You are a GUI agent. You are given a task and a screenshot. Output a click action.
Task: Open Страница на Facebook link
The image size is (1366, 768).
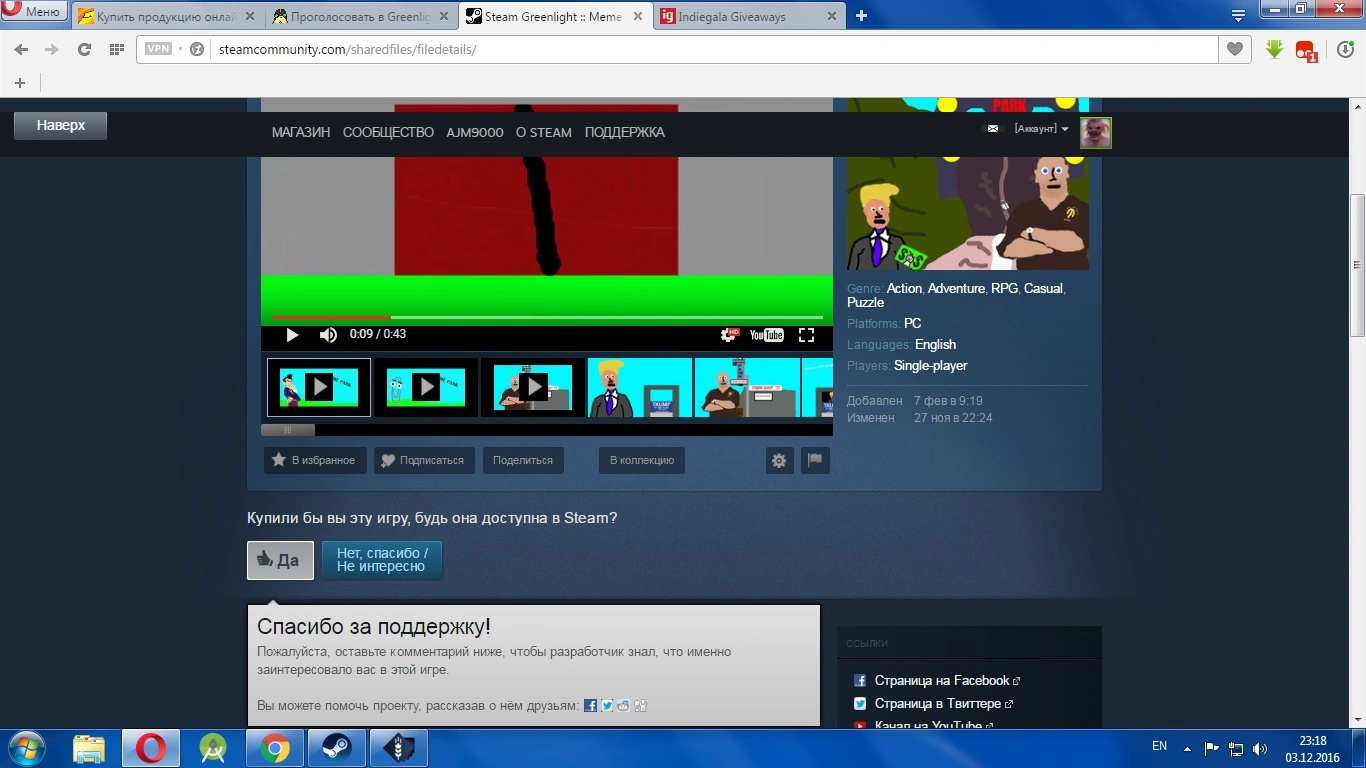click(x=940, y=681)
